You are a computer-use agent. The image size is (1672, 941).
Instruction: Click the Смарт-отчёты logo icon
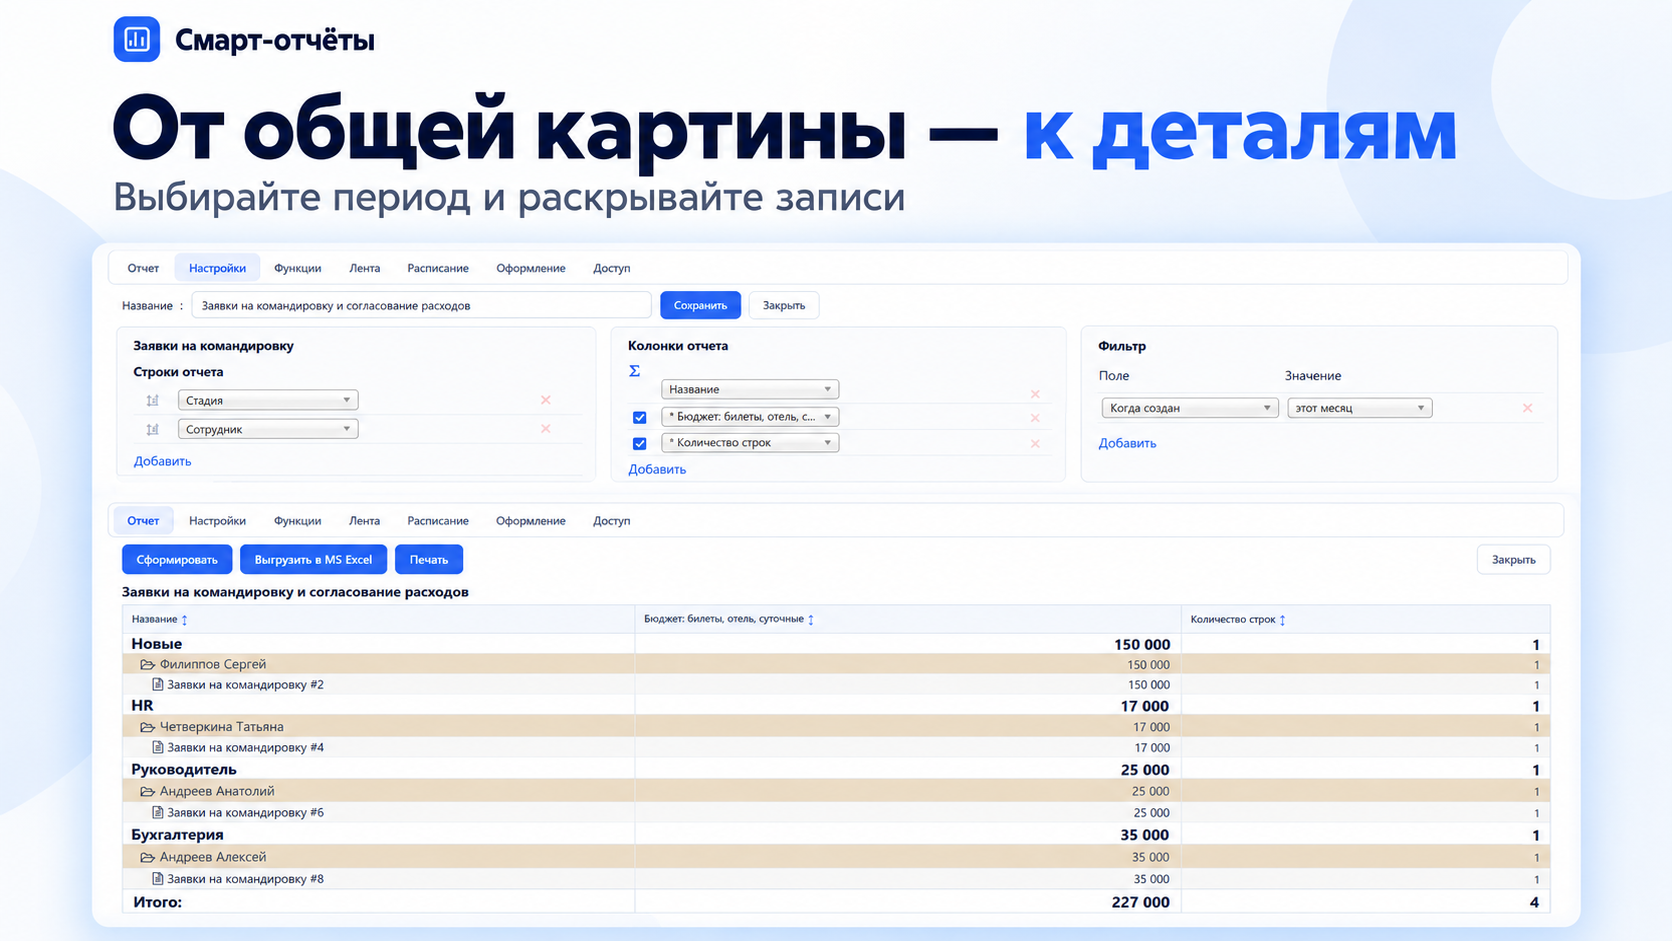137,39
